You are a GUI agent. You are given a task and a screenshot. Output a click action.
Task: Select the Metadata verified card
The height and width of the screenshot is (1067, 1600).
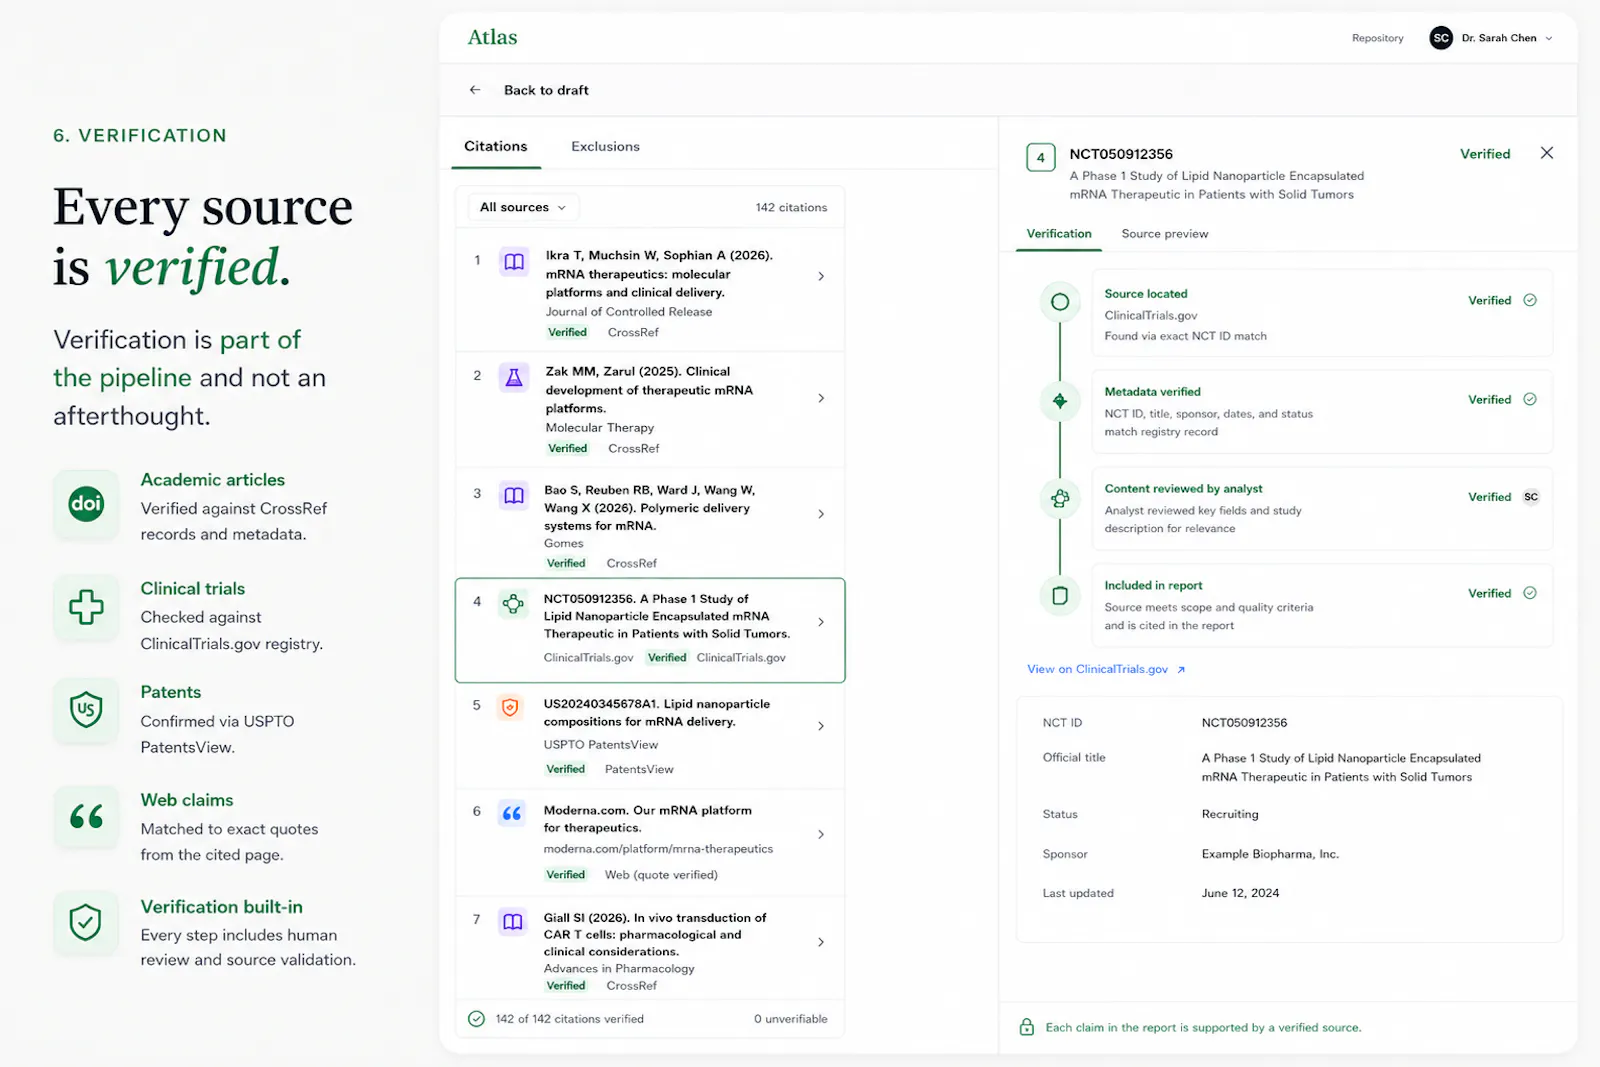click(1322, 411)
